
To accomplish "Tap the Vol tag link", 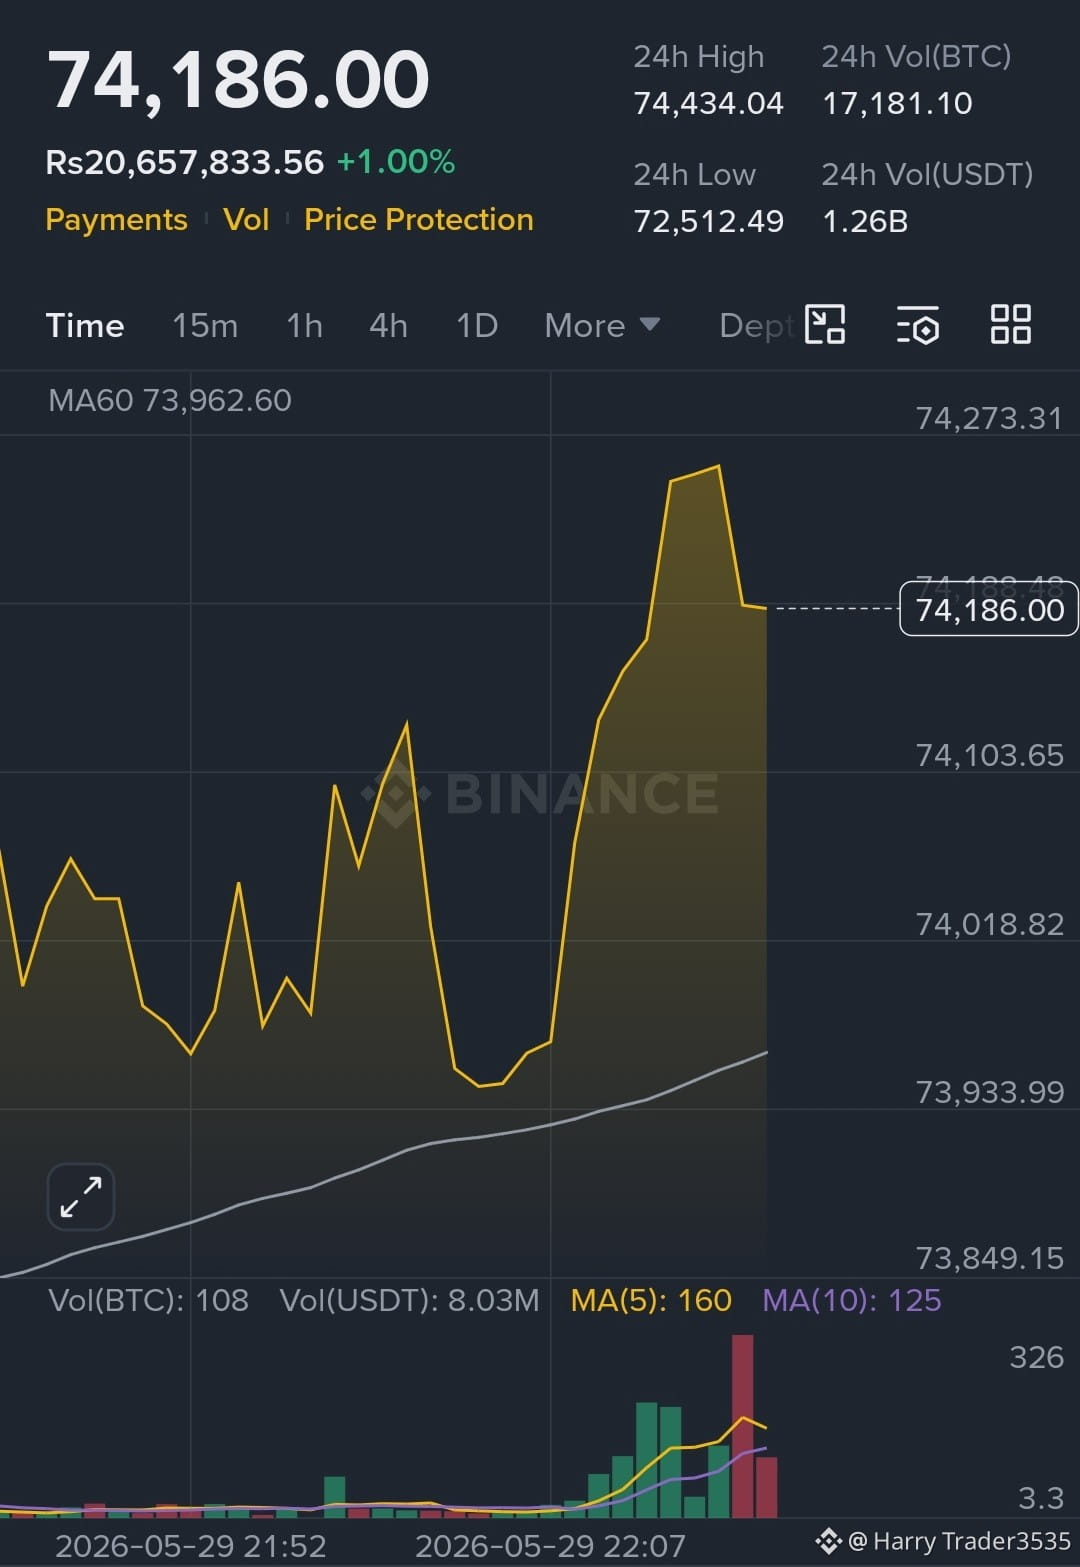I will tap(246, 220).
